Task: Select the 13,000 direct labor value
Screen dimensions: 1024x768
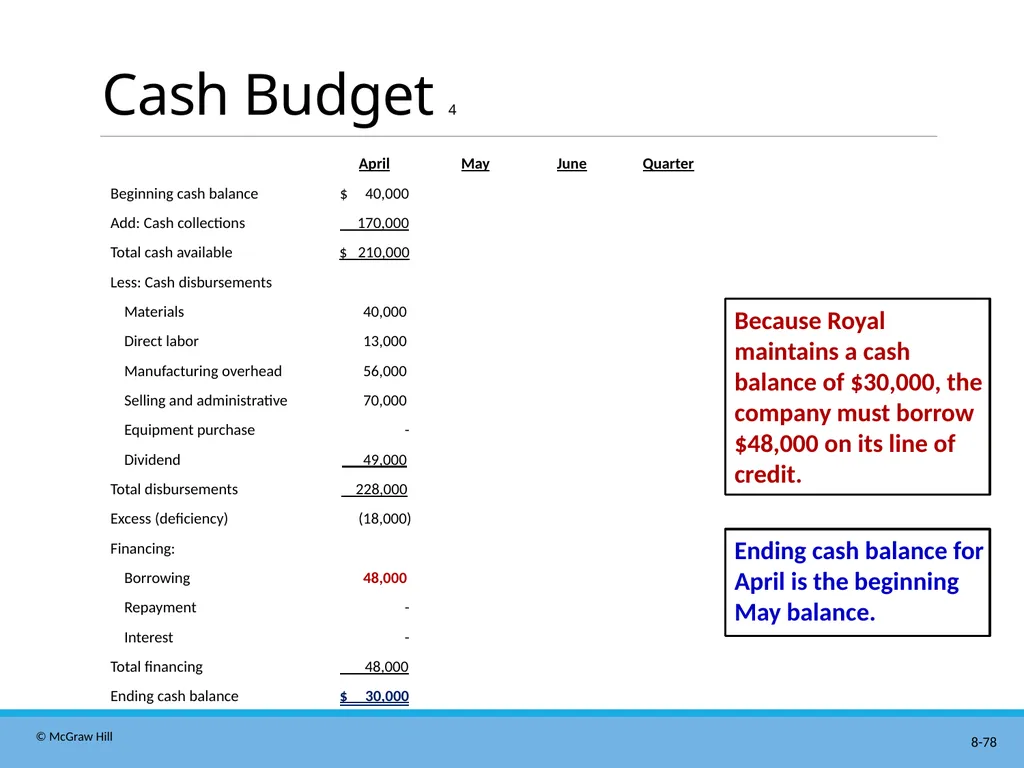Action: pos(385,341)
